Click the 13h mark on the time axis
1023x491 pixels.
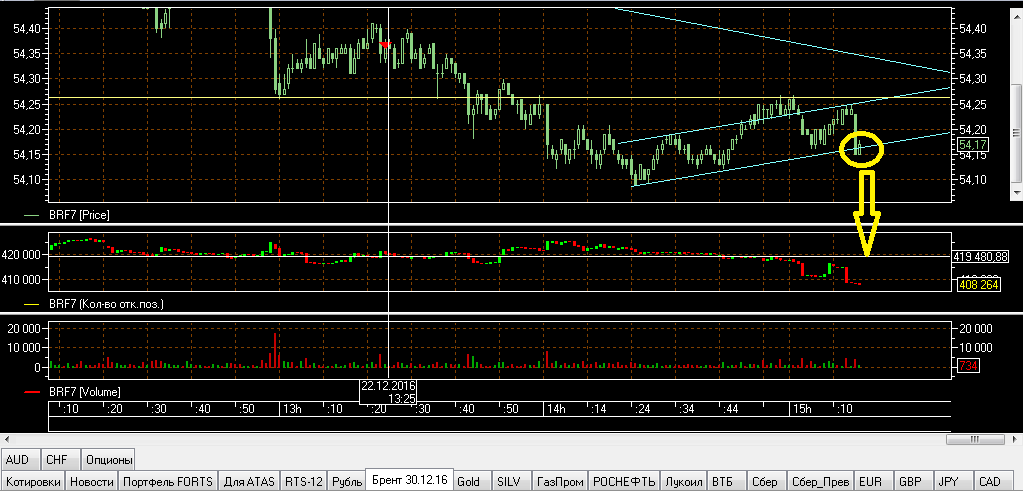pos(294,409)
